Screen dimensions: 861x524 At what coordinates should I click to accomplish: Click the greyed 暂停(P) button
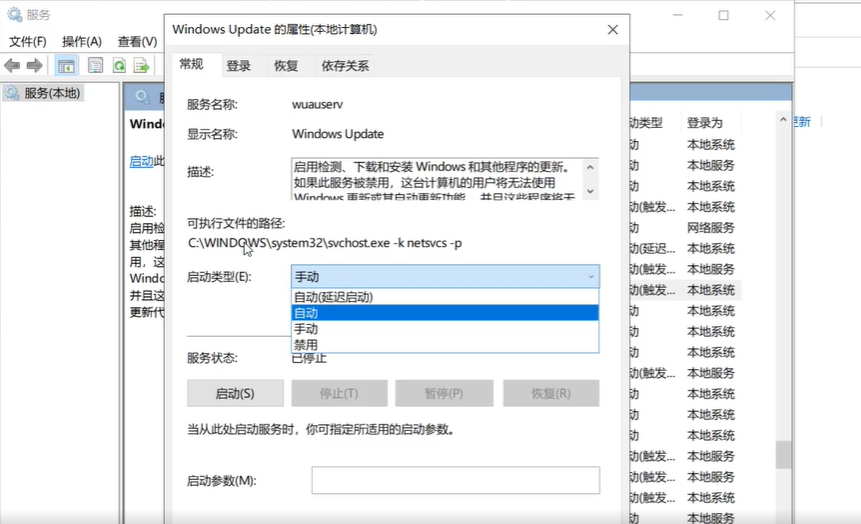coord(444,393)
